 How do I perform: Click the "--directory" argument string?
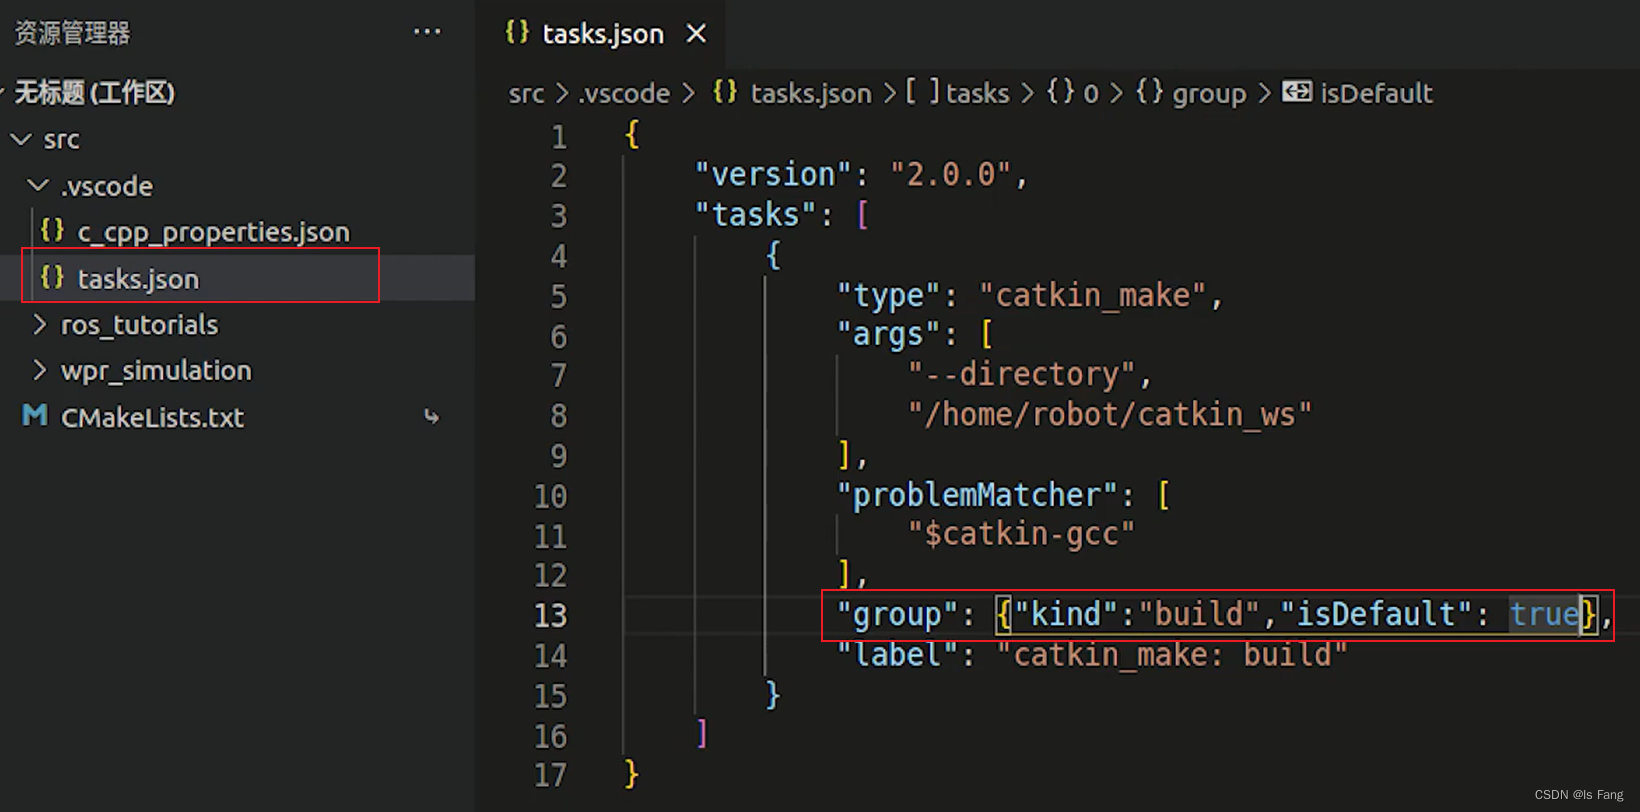click(x=1022, y=375)
